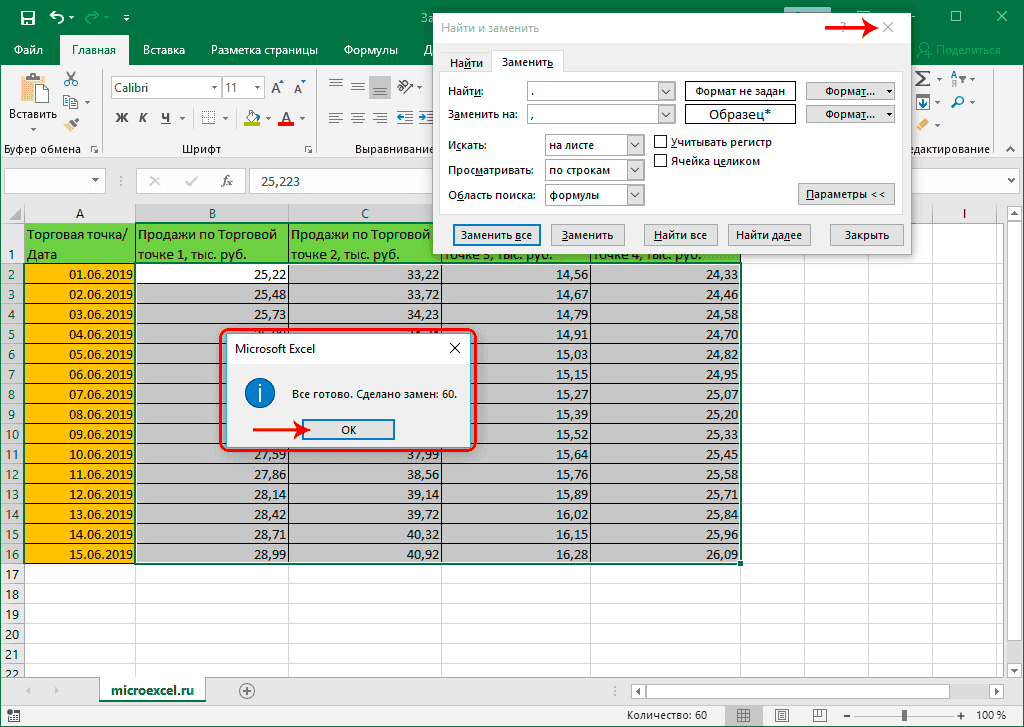Click the 'Закрыть' button in Find dialog
1024x727 pixels.
point(866,235)
